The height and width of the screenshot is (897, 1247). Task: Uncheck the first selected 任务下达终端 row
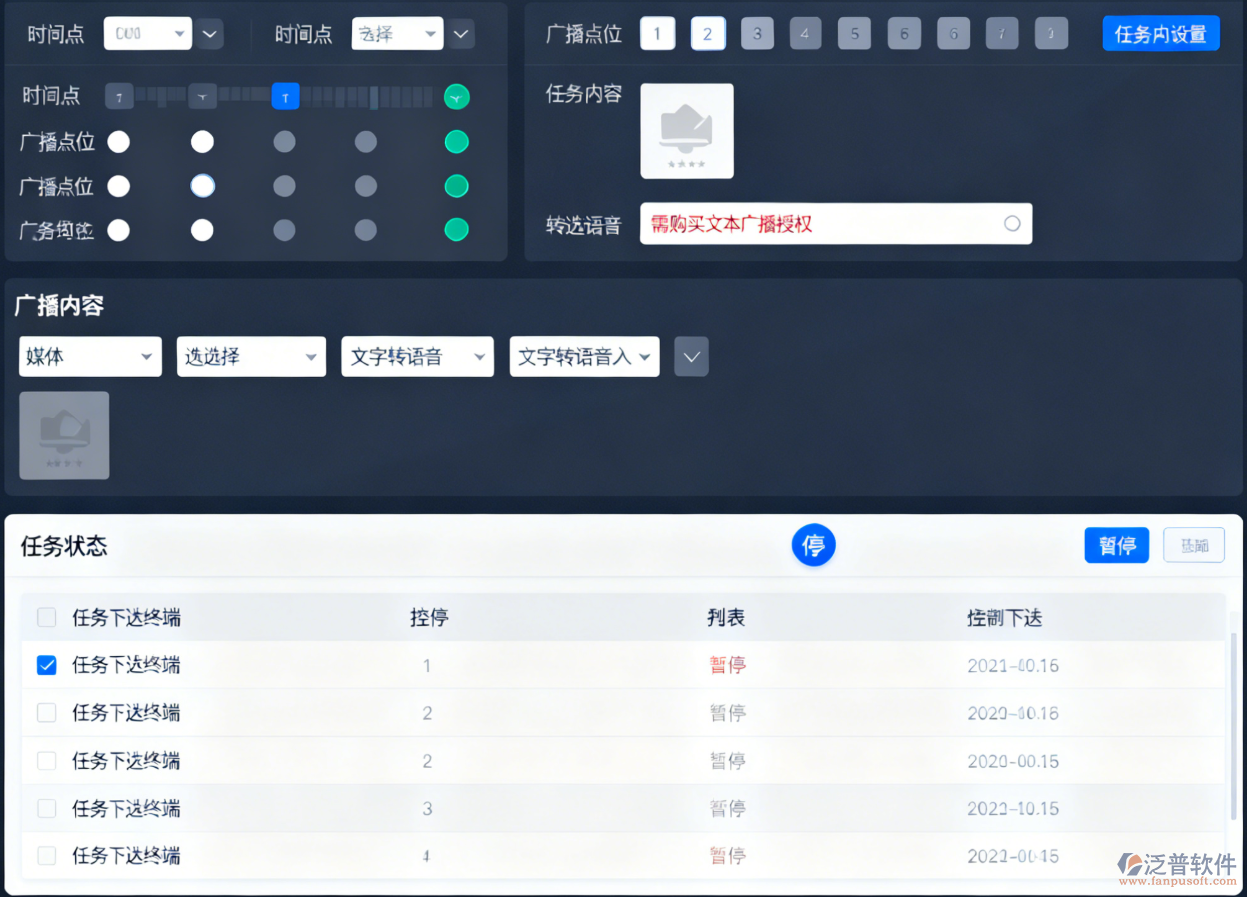(x=46, y=665)
